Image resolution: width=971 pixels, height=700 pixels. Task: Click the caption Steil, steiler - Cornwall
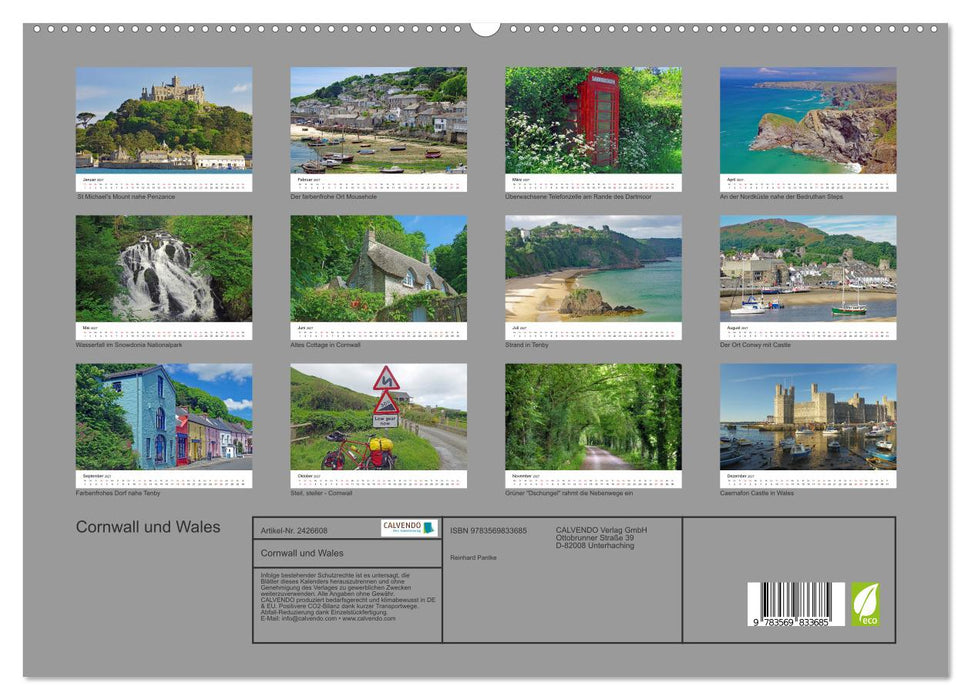[x=321, y=493]
